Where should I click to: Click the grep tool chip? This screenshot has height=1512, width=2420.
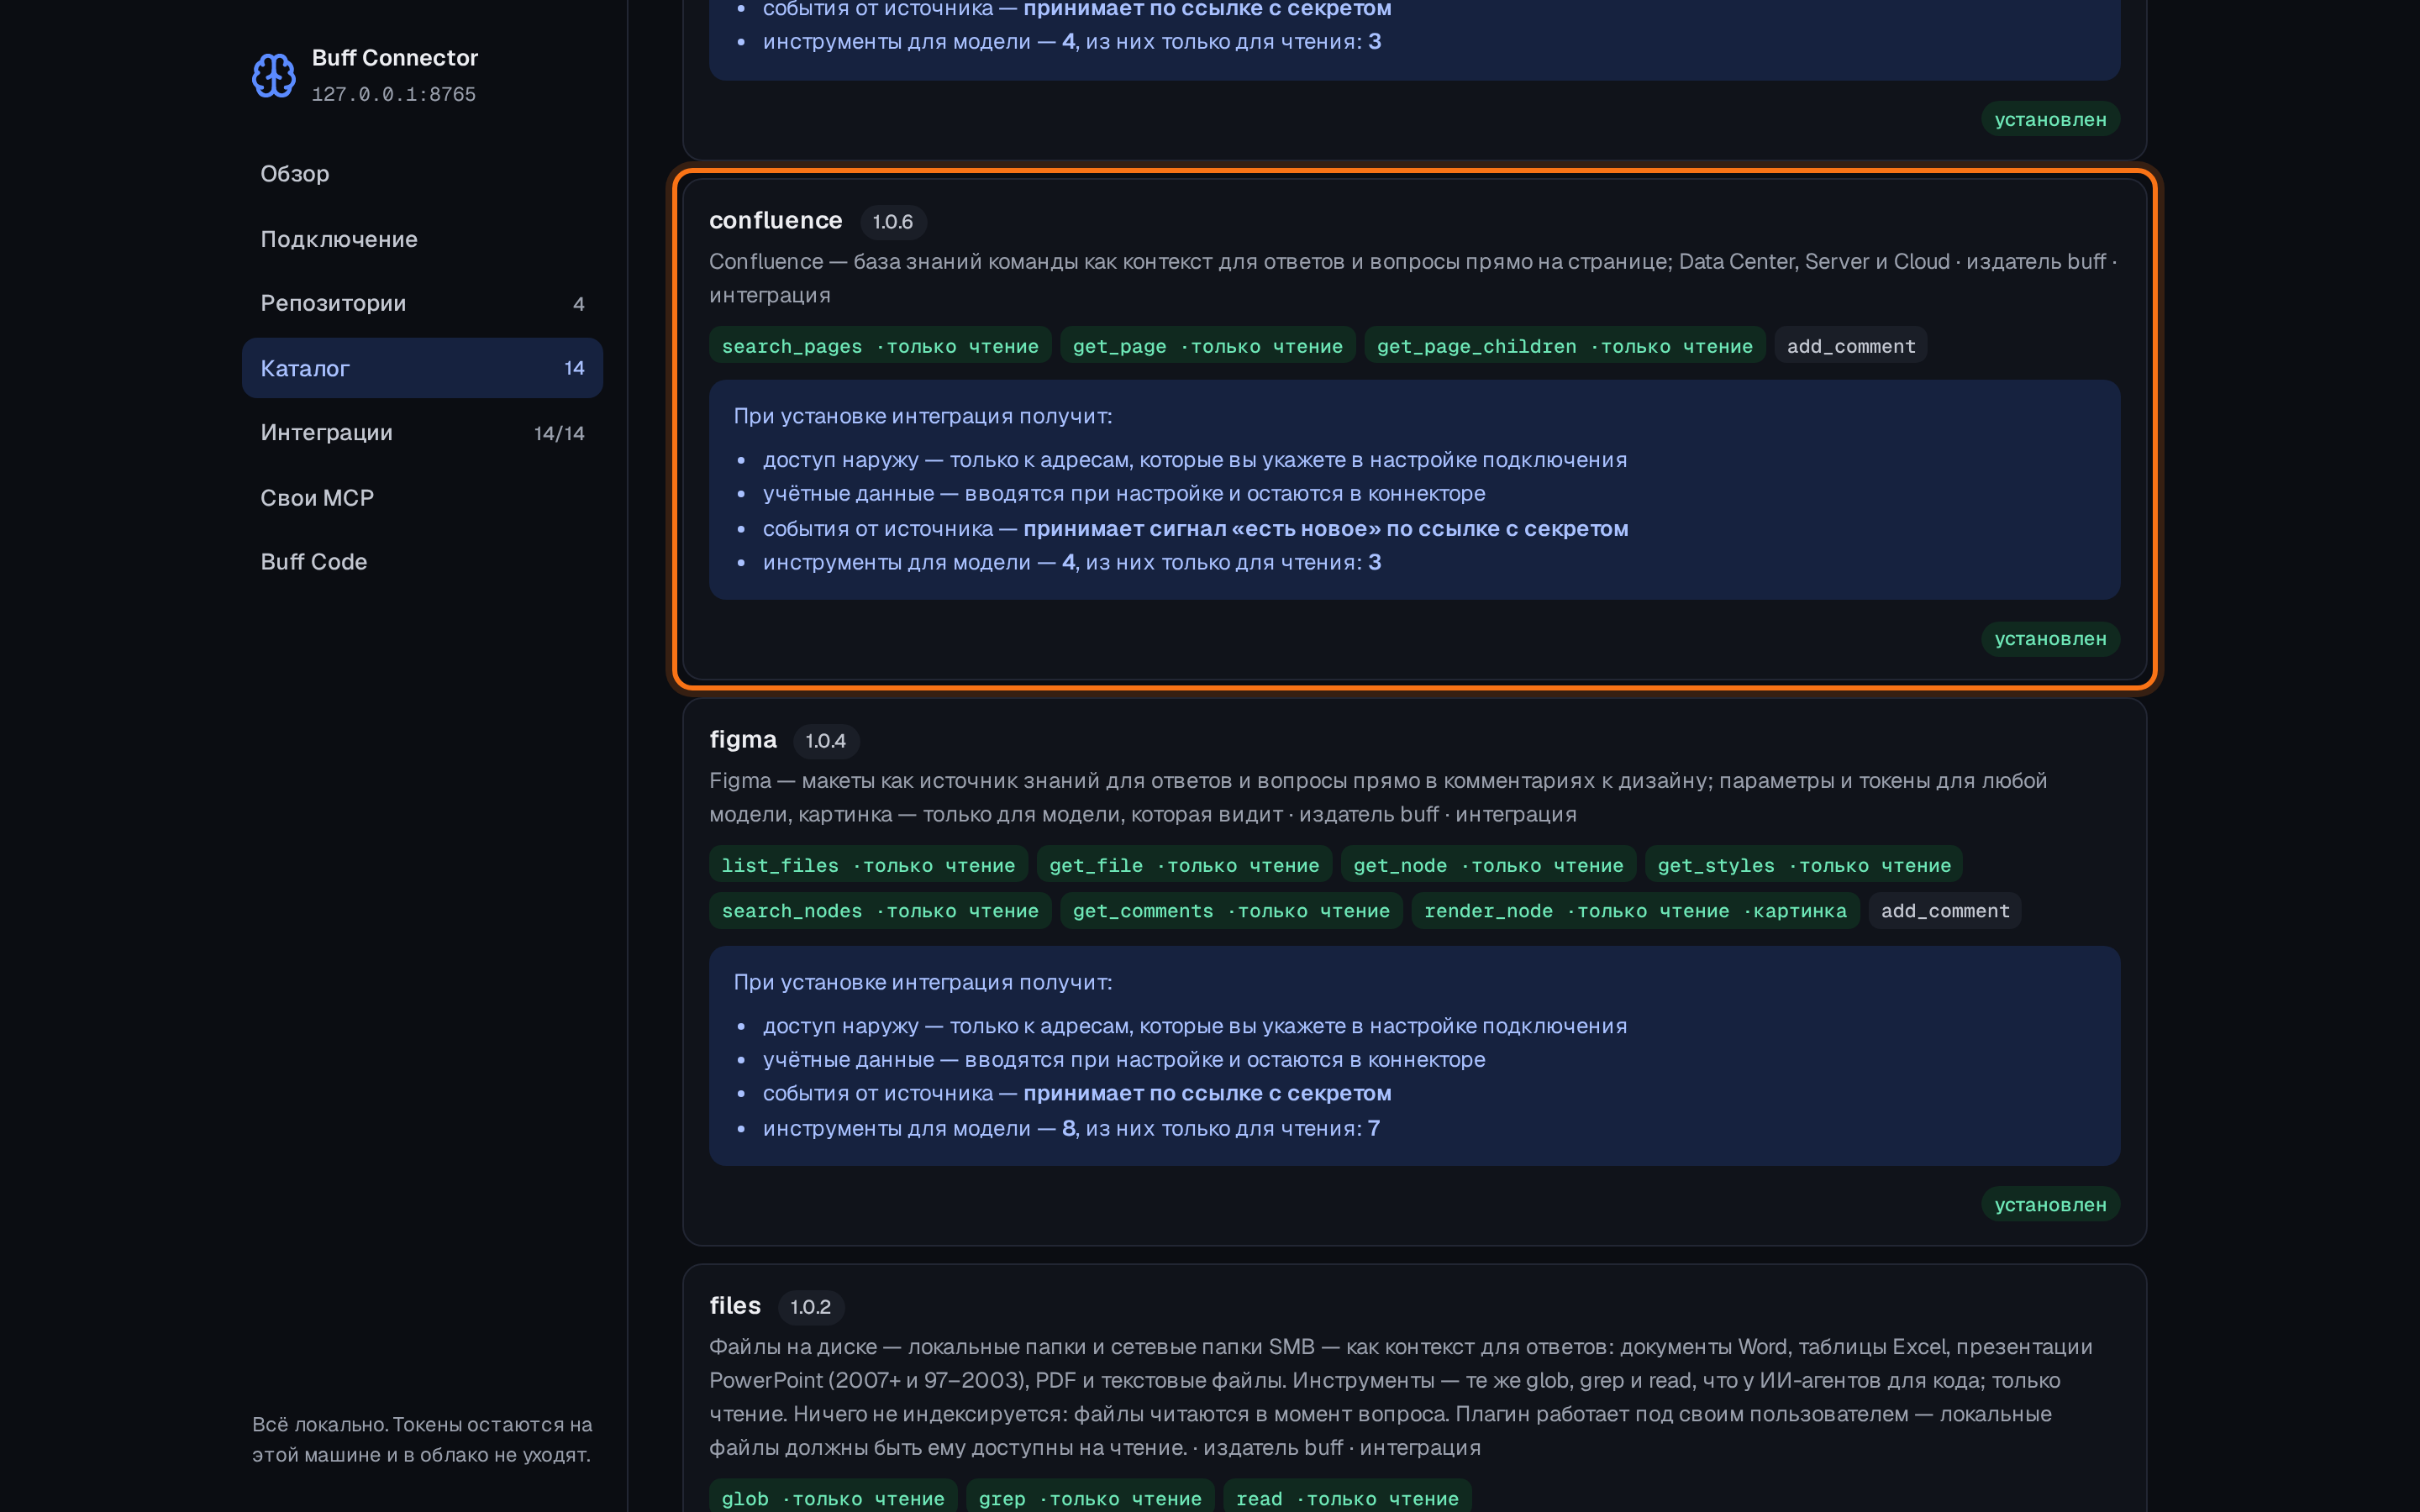pos(1090,1498)
